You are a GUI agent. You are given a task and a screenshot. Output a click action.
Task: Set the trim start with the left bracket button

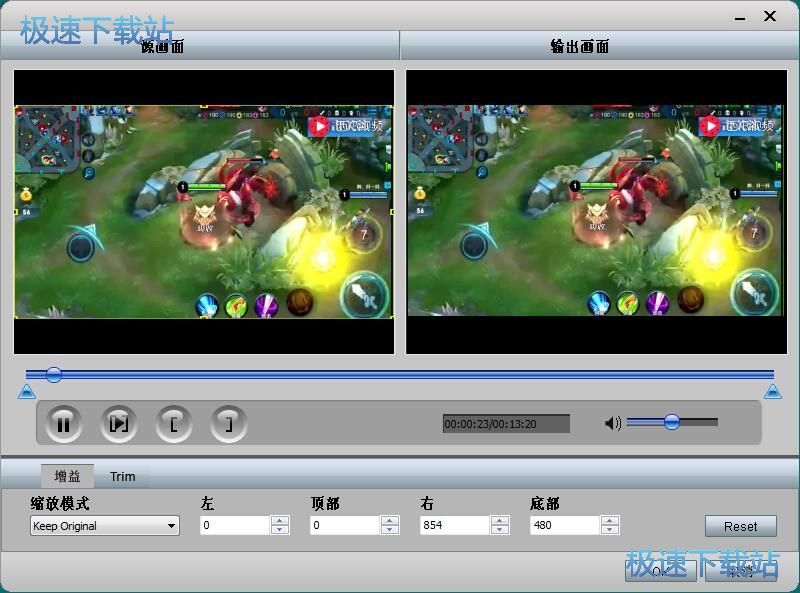tap(174, 424)
